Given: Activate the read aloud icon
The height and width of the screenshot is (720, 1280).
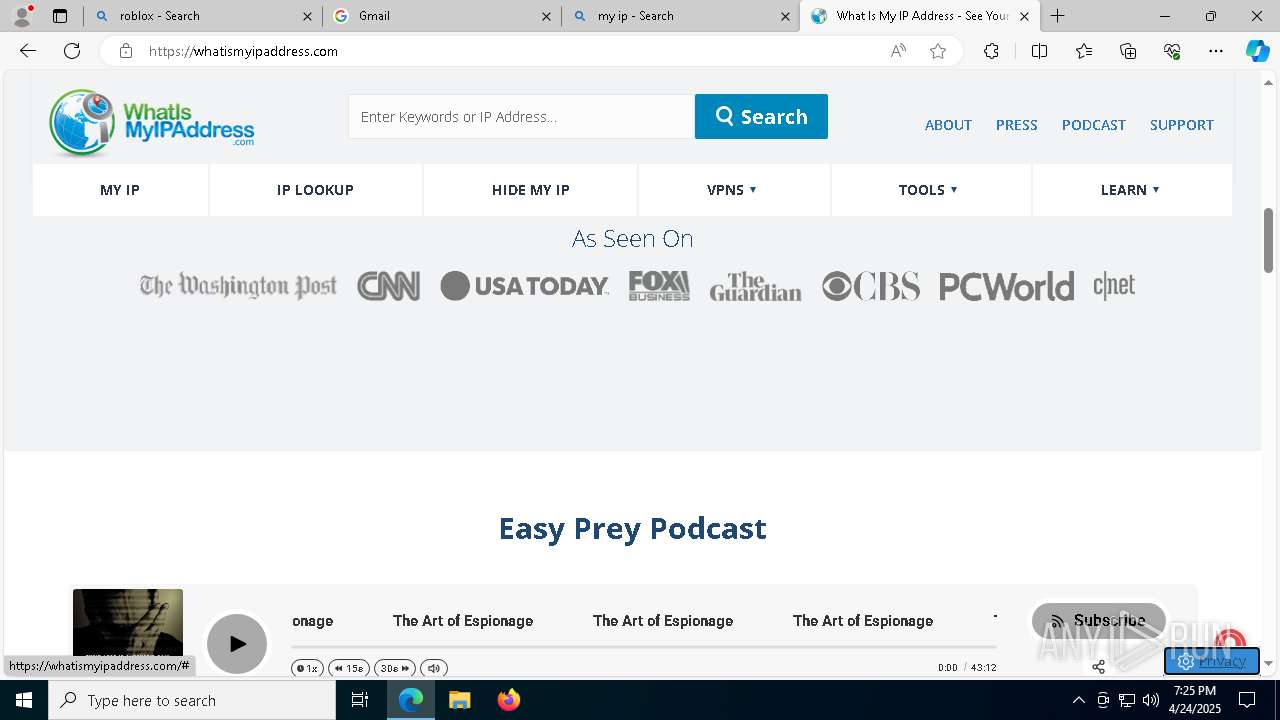Looking at the screenshot, I should [x=898, y=51].
